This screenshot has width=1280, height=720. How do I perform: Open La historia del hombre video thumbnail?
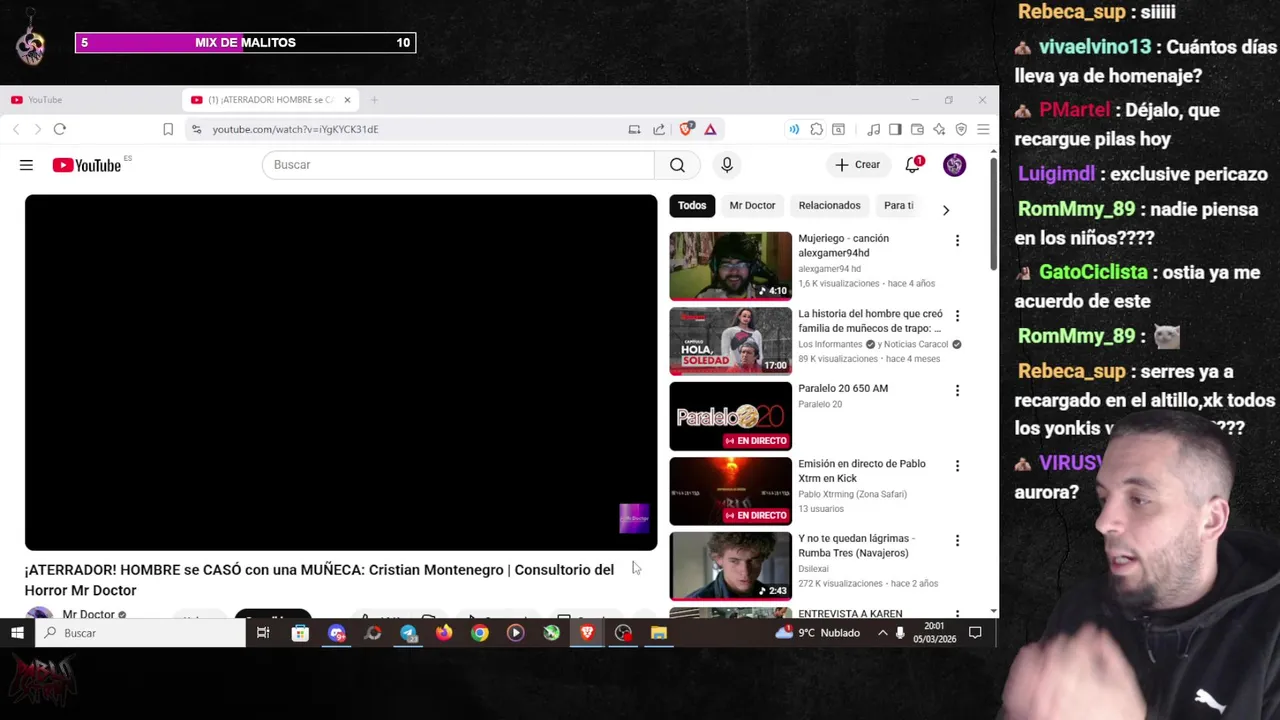[x=730, y=341]
